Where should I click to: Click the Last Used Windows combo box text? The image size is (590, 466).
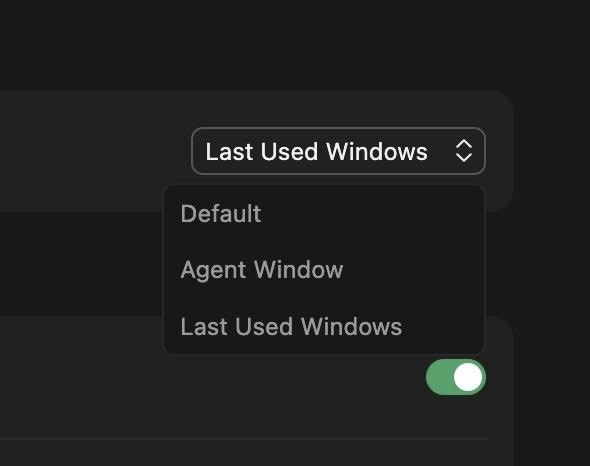click(x=316, y=151)
